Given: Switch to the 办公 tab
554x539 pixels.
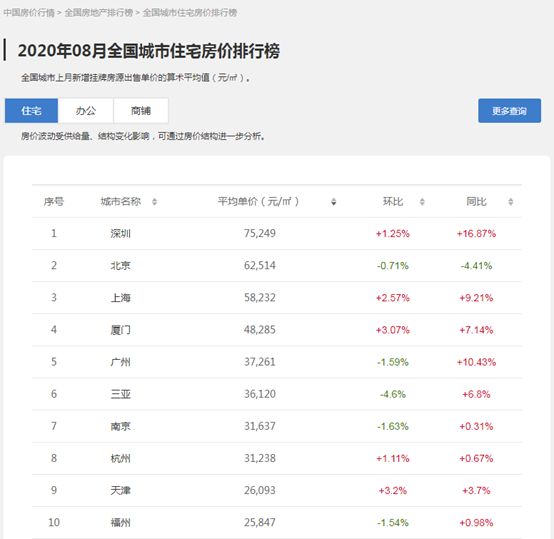Looking at the screenshot, I should coord(86,111).
